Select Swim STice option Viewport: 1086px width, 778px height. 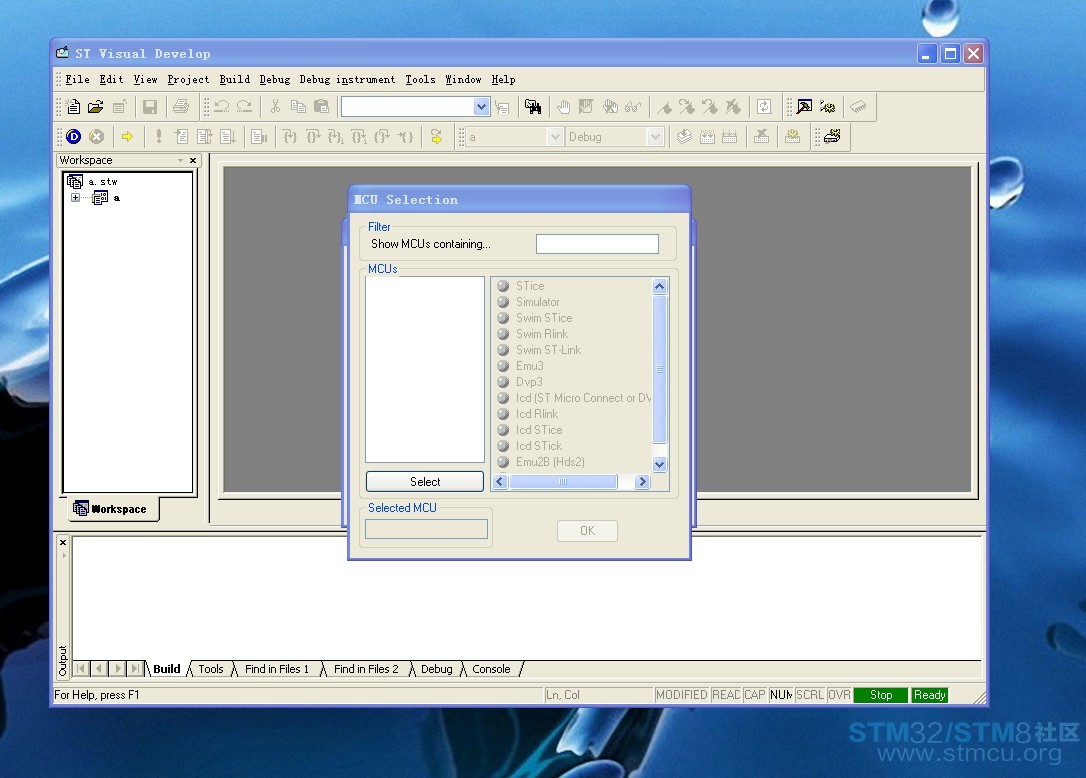click(x=544, y=318)
